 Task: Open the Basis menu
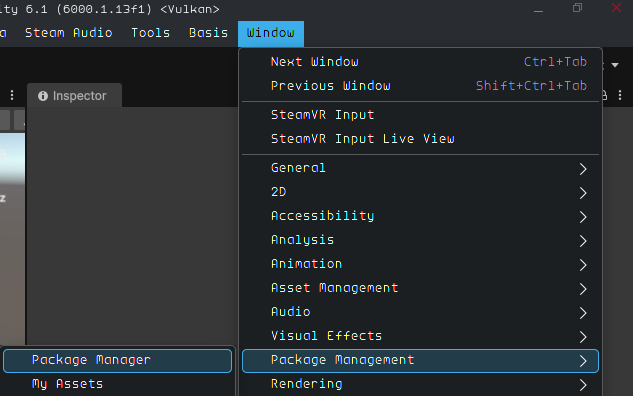click(208, 33)
